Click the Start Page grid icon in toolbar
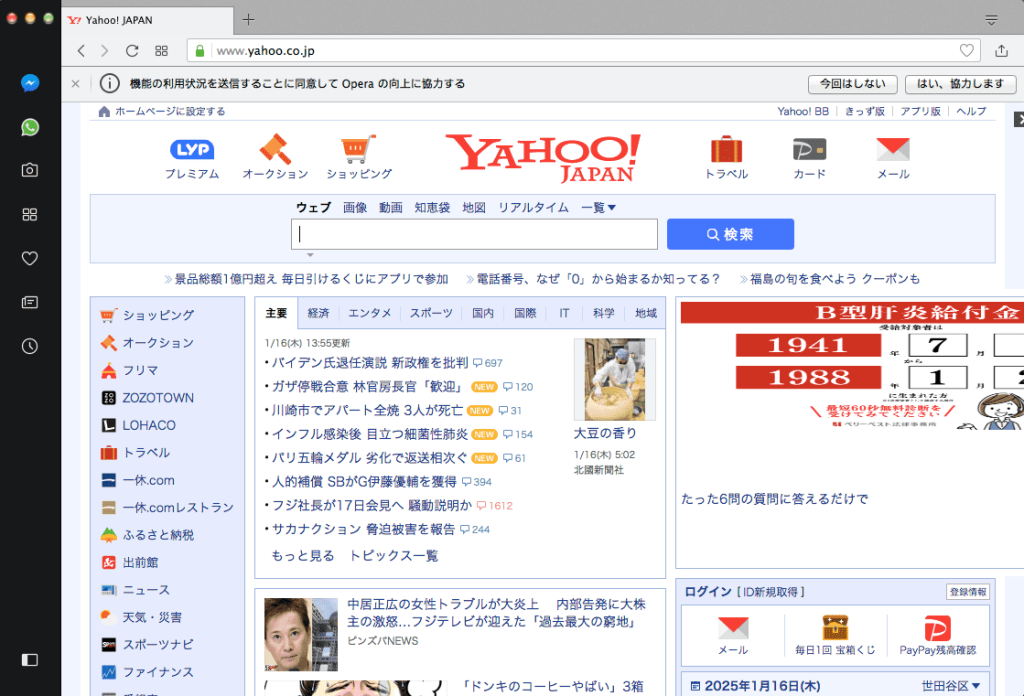This screenshot has height=696, width=1024. (161, 51)
